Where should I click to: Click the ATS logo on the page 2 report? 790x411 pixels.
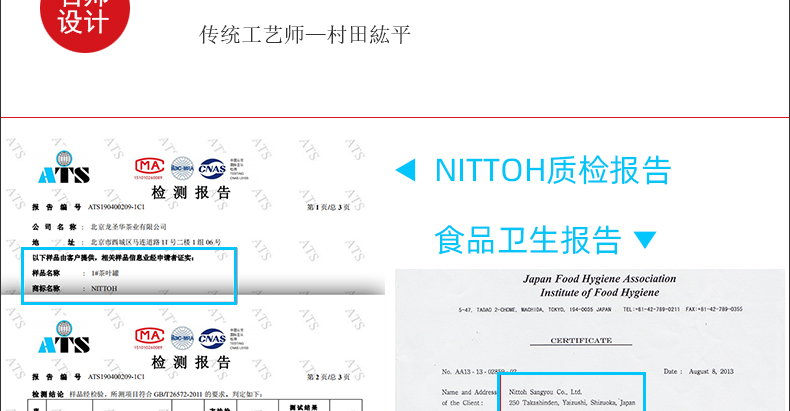64,337
